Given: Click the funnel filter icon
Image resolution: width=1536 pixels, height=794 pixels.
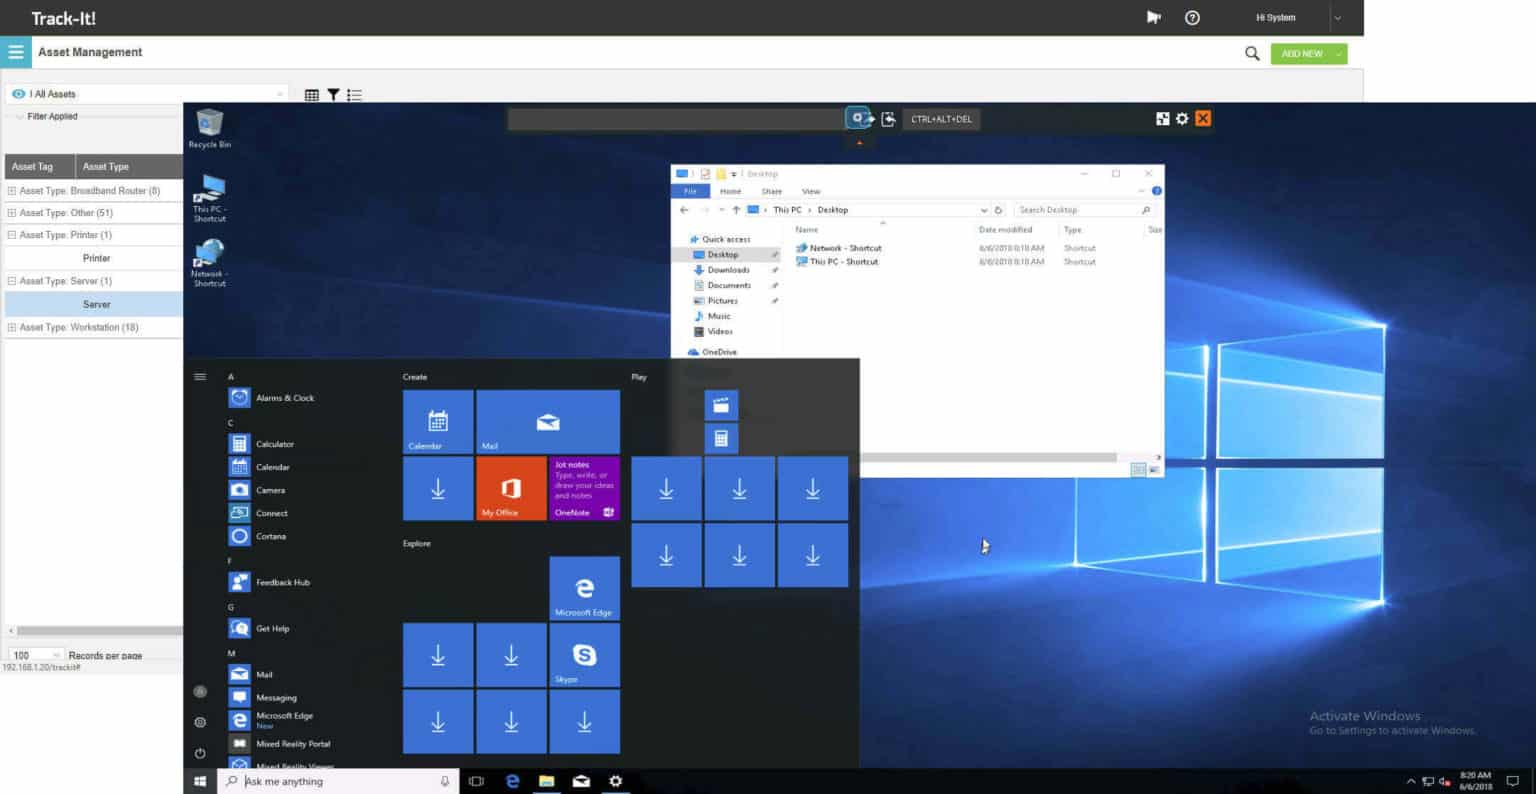Looking at the screenshot, I should click(333, 95).
